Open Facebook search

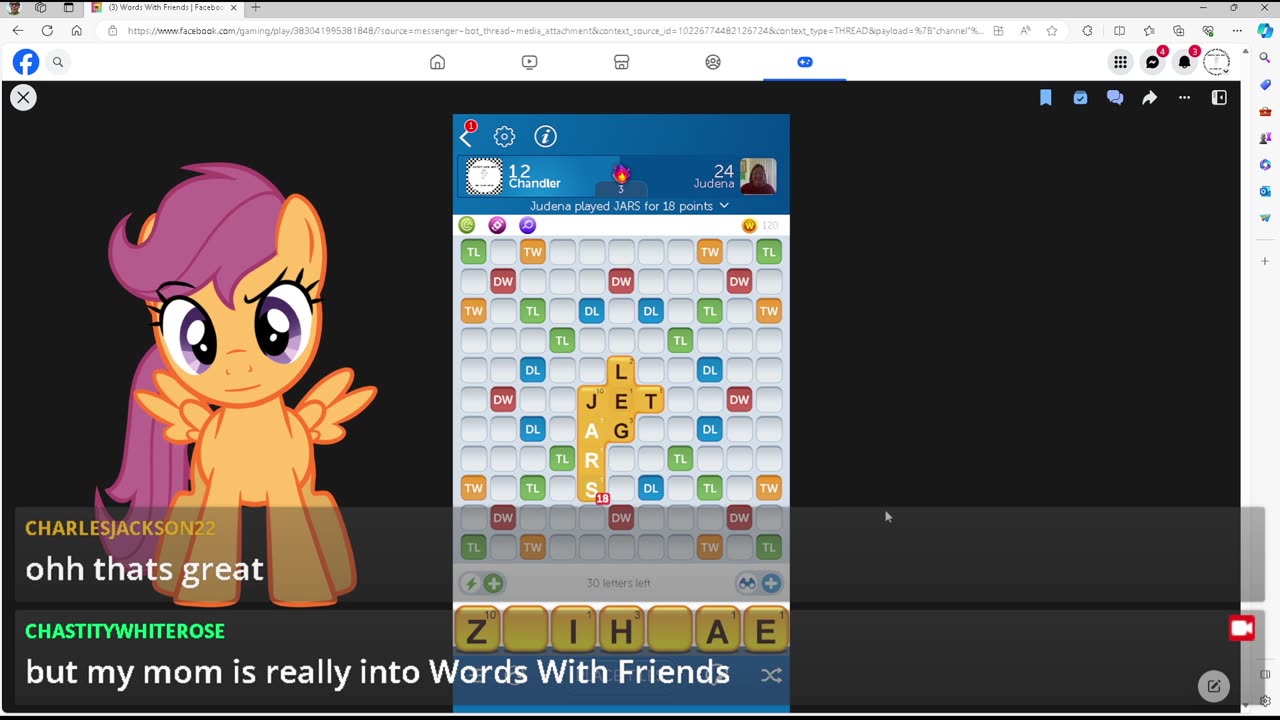tap(58, 62)
